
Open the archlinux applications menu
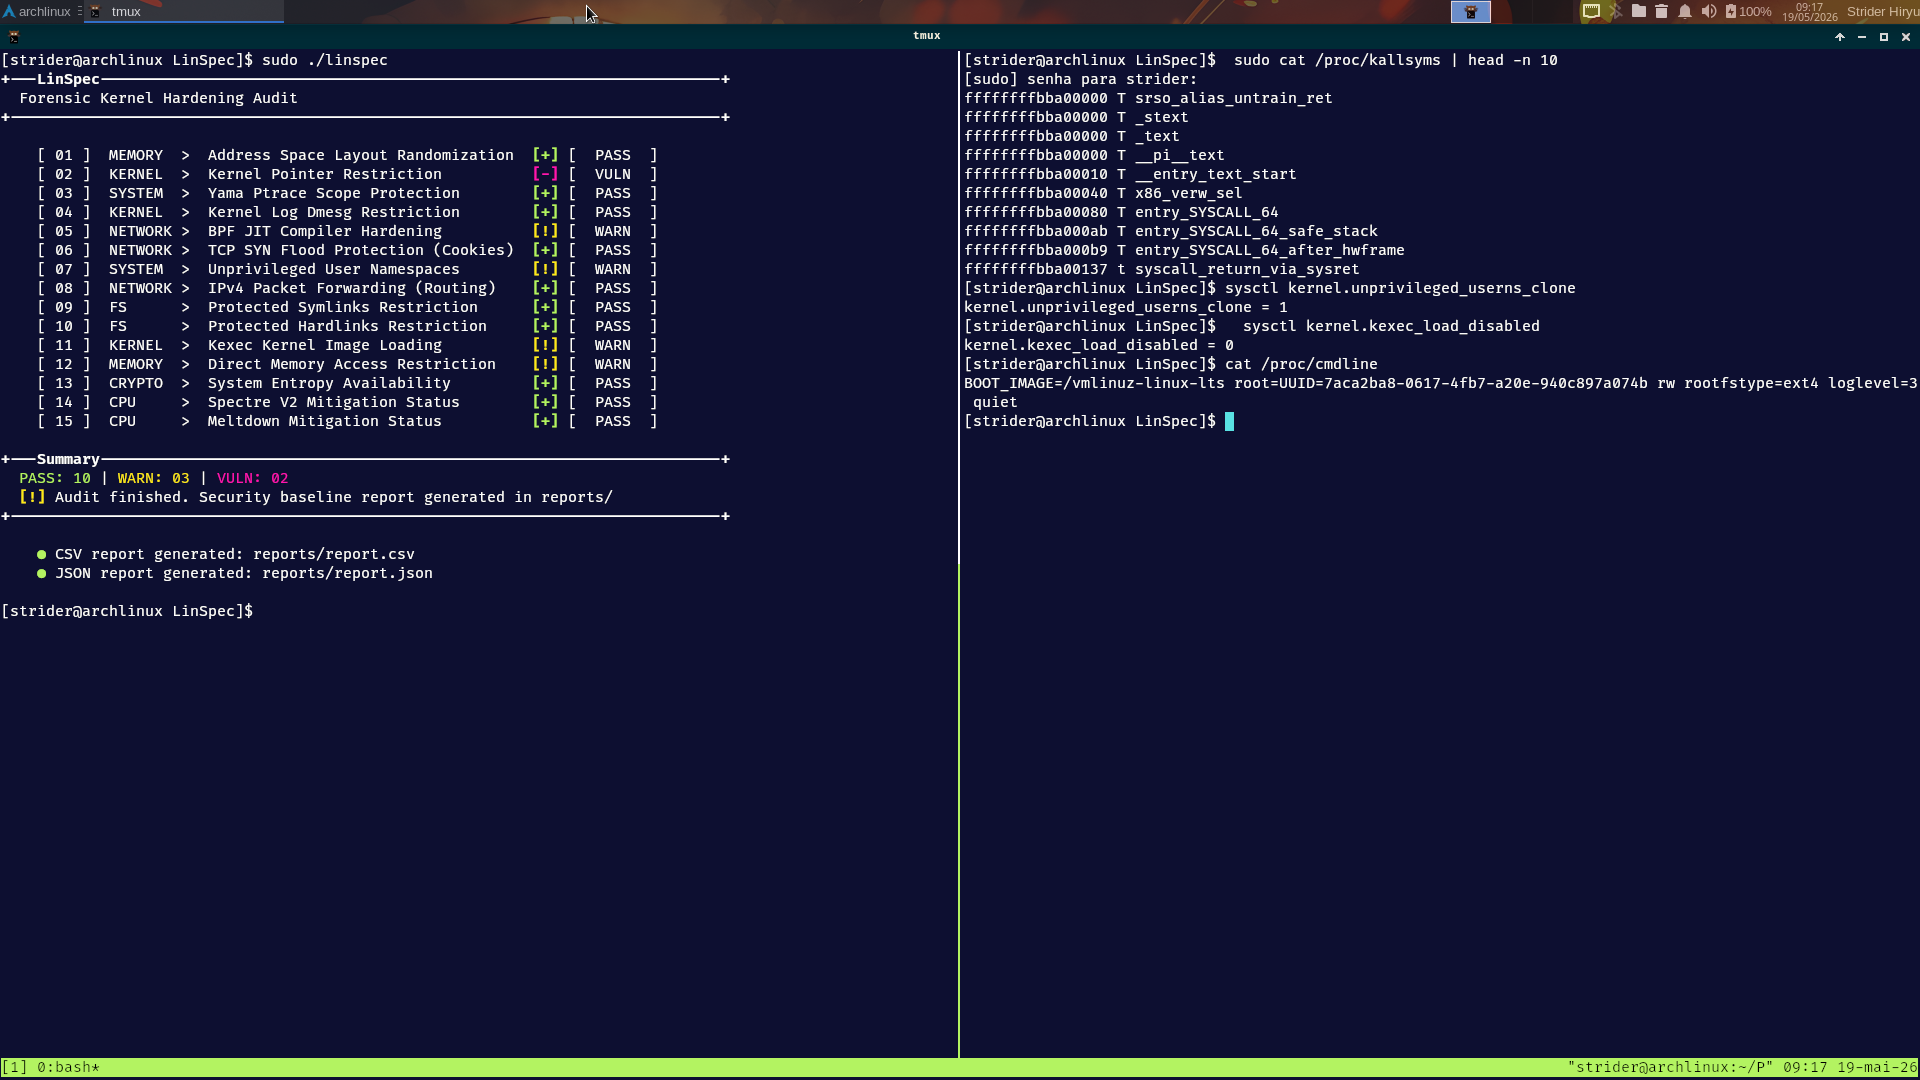coord(37,12)
